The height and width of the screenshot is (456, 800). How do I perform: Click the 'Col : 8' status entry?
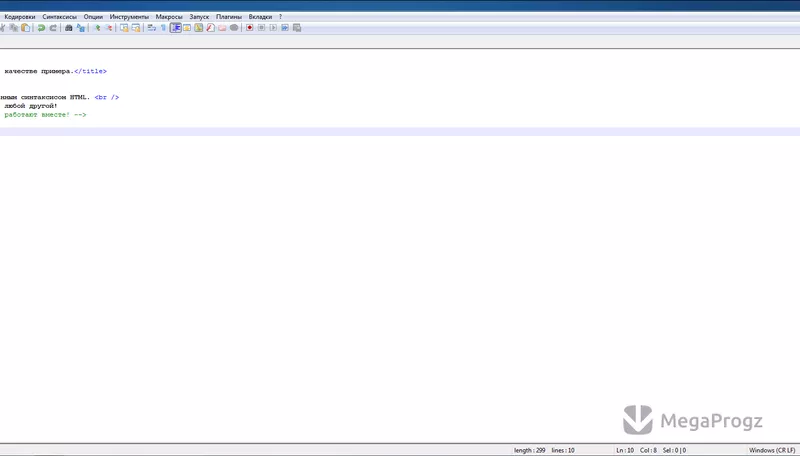point(648,450)
